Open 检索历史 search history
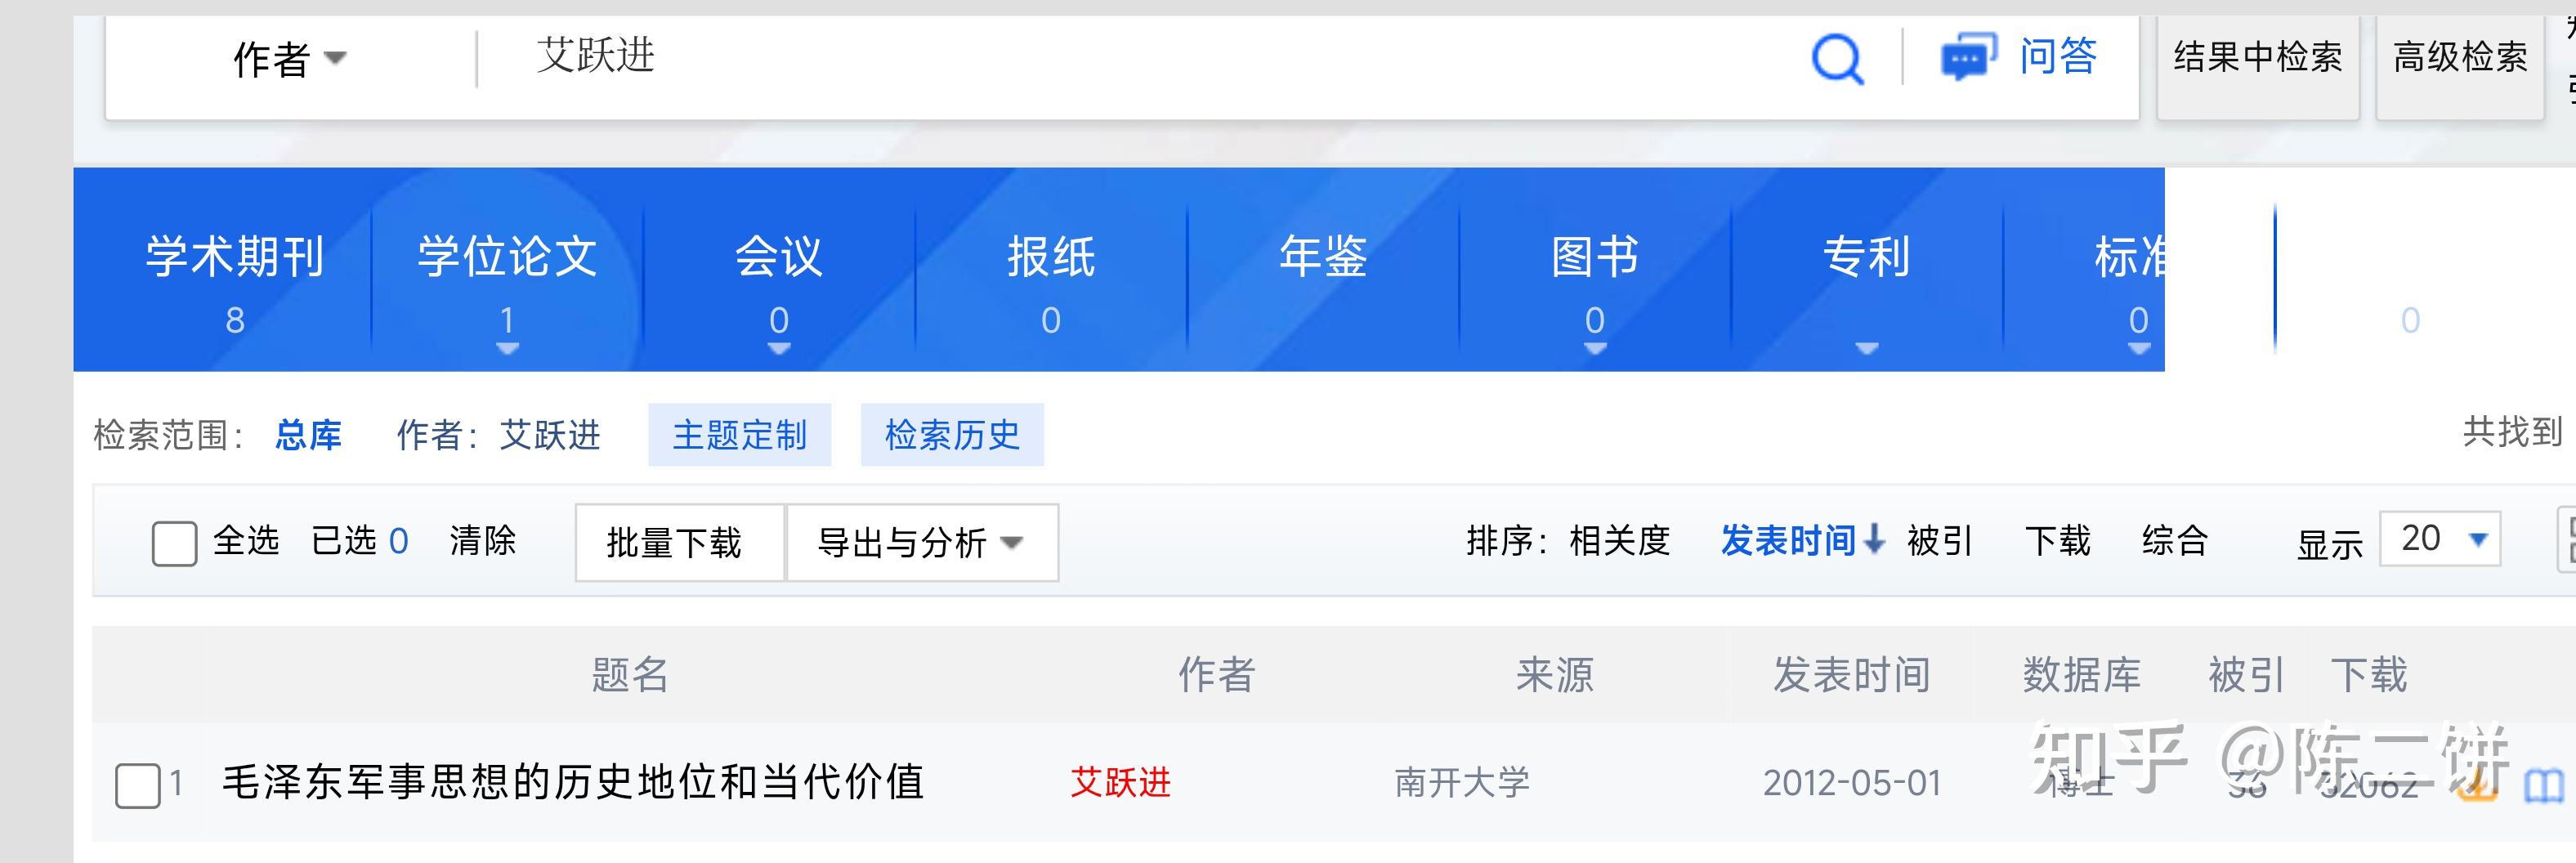 click(952, 435)
